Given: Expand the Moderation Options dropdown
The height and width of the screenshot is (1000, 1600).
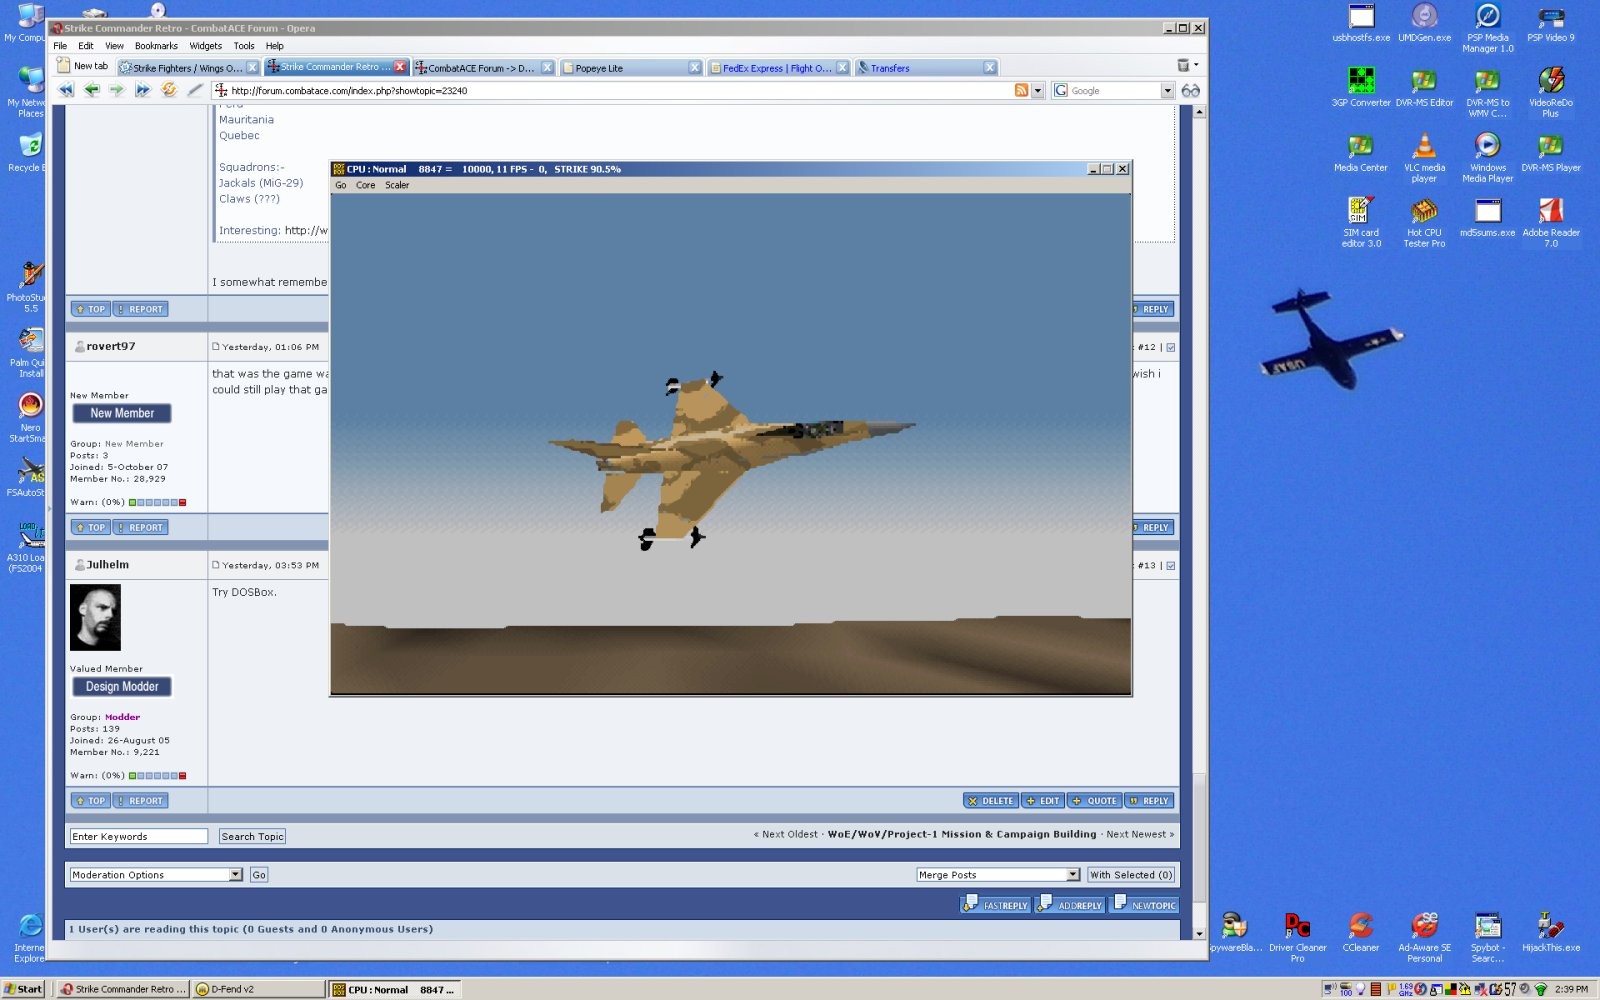Looking at the screenshot, I should pos(235,875).
